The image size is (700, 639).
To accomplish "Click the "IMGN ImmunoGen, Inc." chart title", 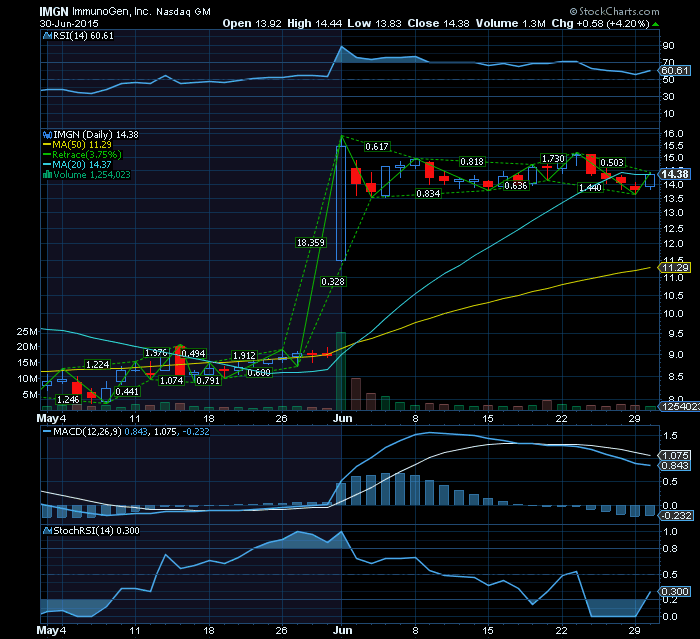I will (96, 12).
